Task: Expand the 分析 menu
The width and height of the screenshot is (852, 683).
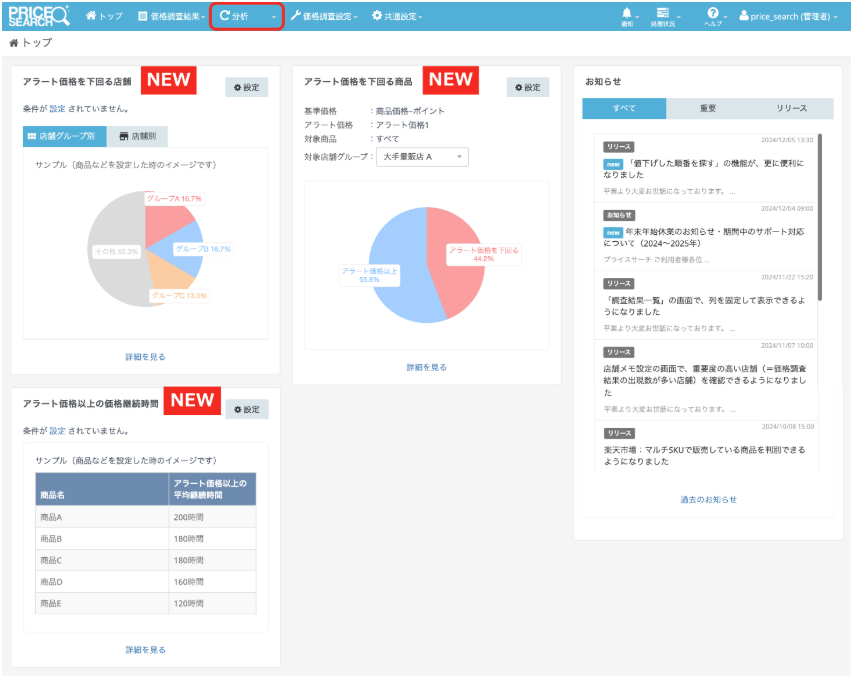Action: (x=246, y=17)
